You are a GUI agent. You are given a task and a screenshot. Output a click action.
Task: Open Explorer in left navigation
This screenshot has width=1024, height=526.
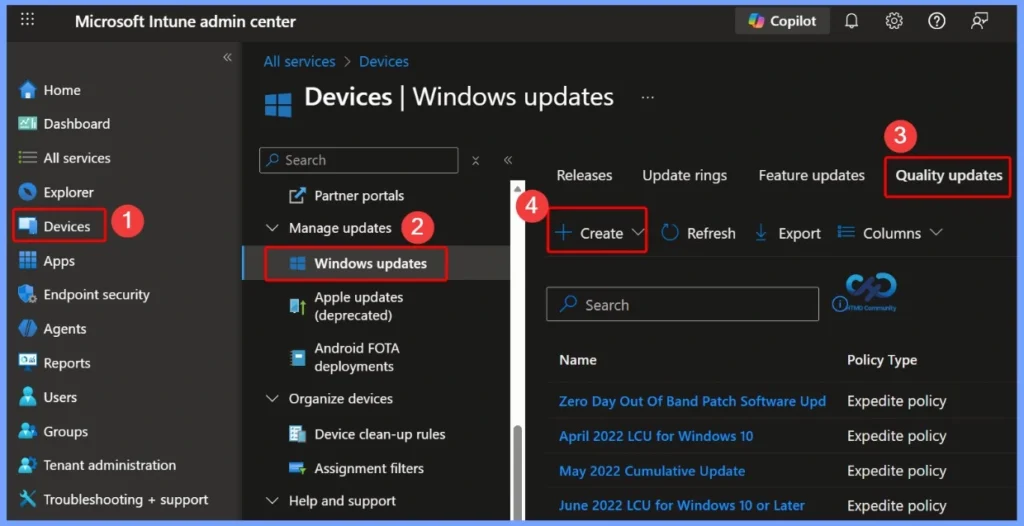pos(56,192)
